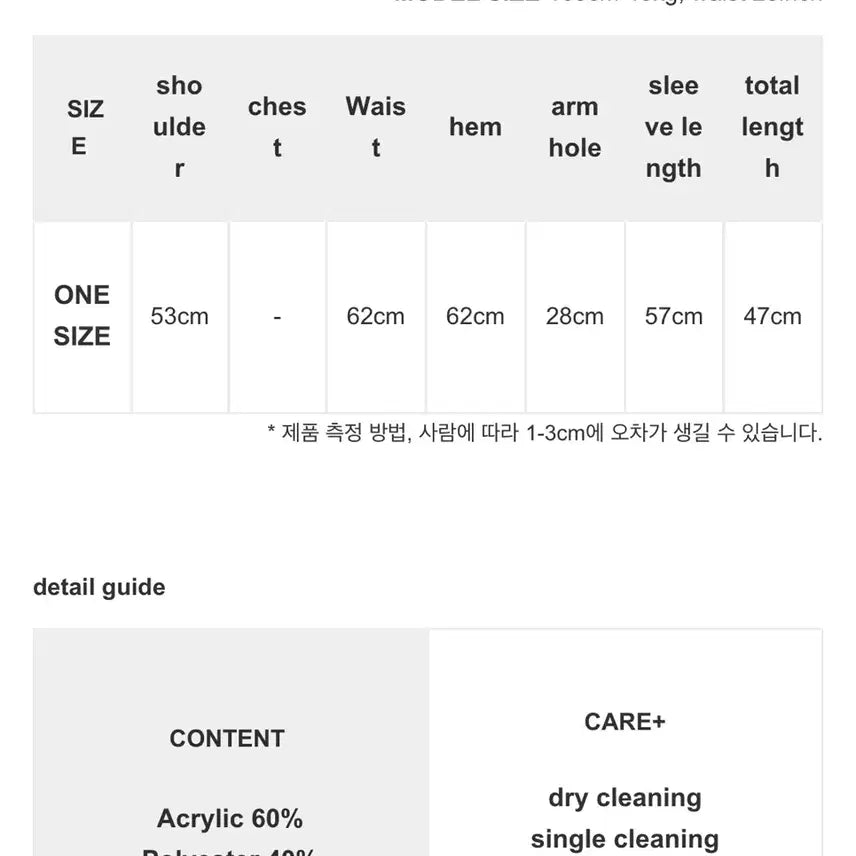The height and width of the screenshot is (856, 856).
Task: Select the Waist column header
Action: click(x=376, y=128)
